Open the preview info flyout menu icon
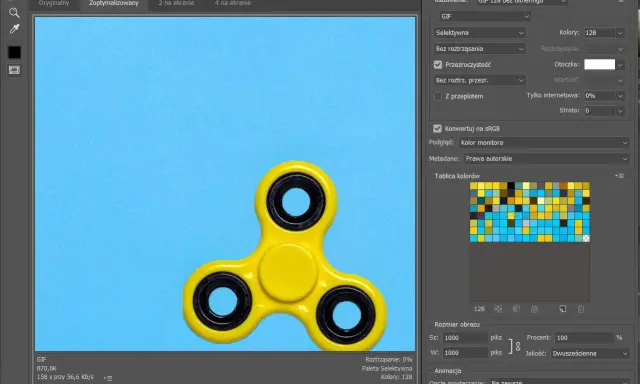The width and height of the screenshot is (640, 384). coord(108,378)
